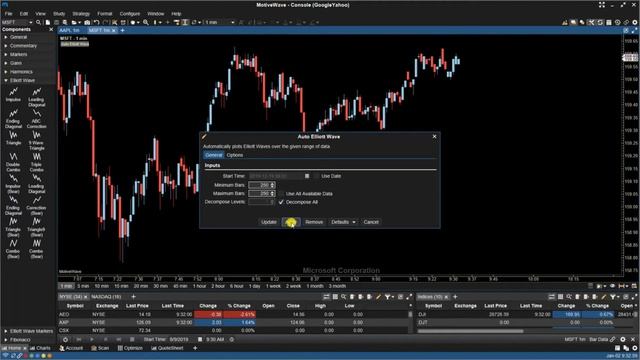Expand the Fibonacci components group
The height and width of the screenshot is (360, 640).
(6, 340)
